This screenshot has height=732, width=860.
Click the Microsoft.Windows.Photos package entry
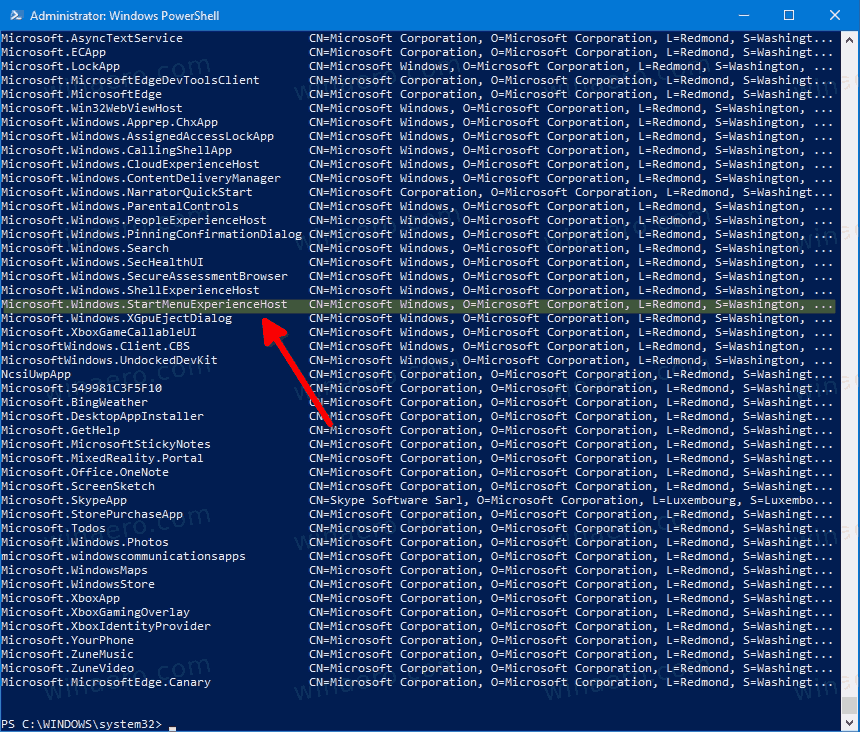point(81,542)
